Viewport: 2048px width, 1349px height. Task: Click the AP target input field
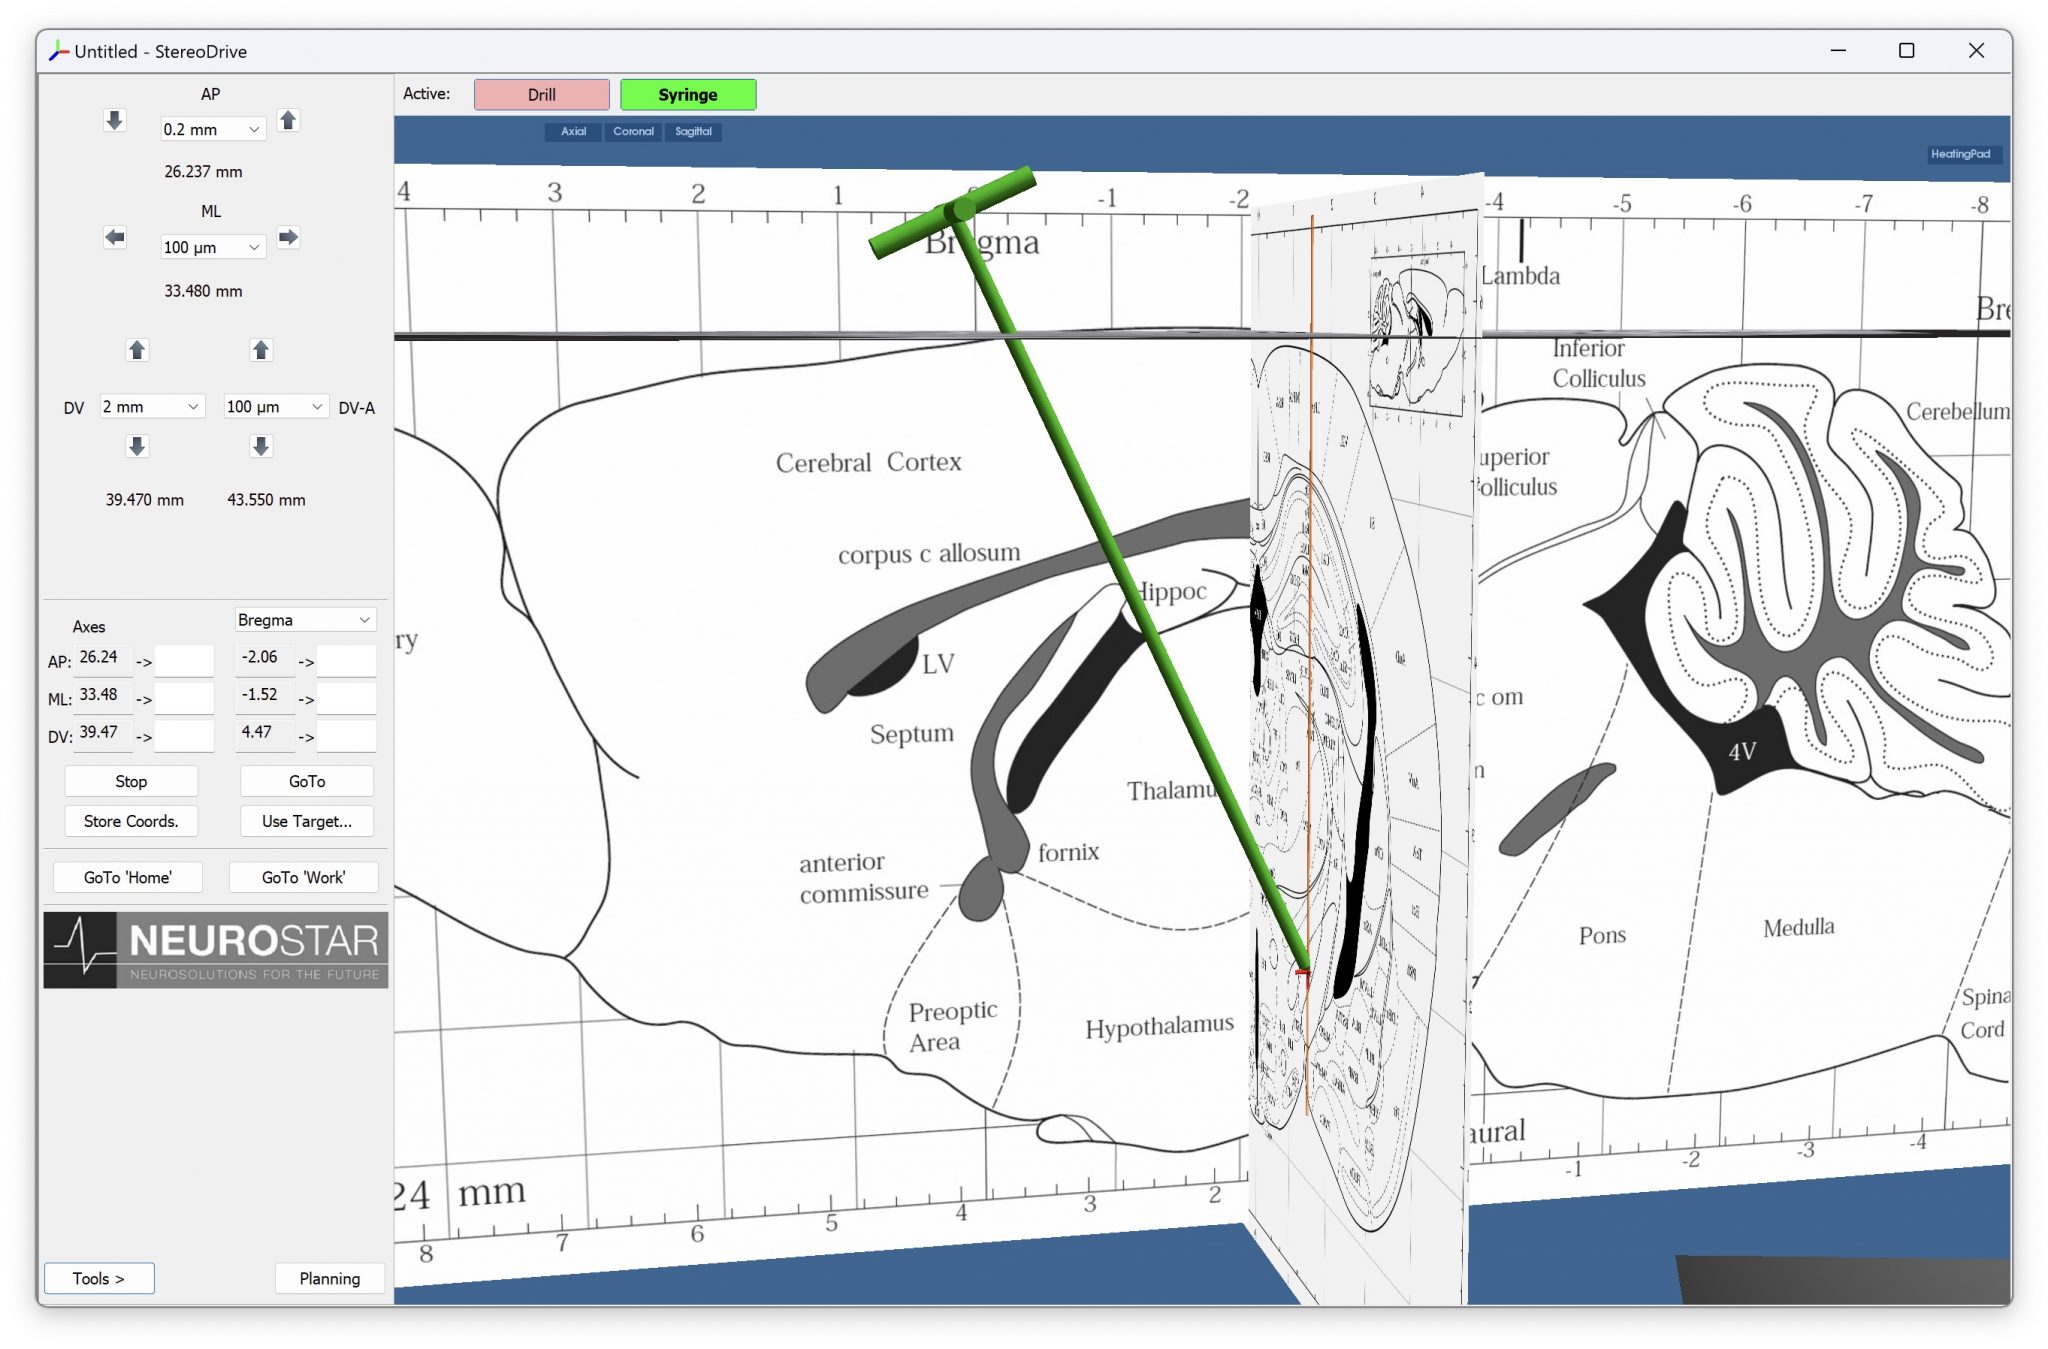click(x=185, y=660)
